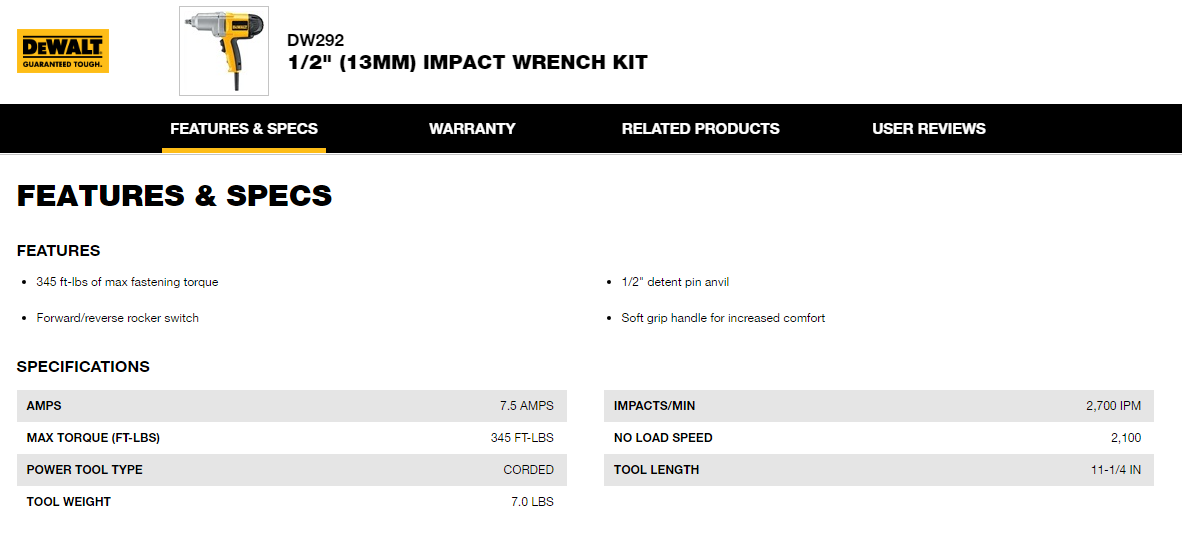Go to the Related Products tab
The width and height of the screenshot is (1182, 547).
[700, 129]
